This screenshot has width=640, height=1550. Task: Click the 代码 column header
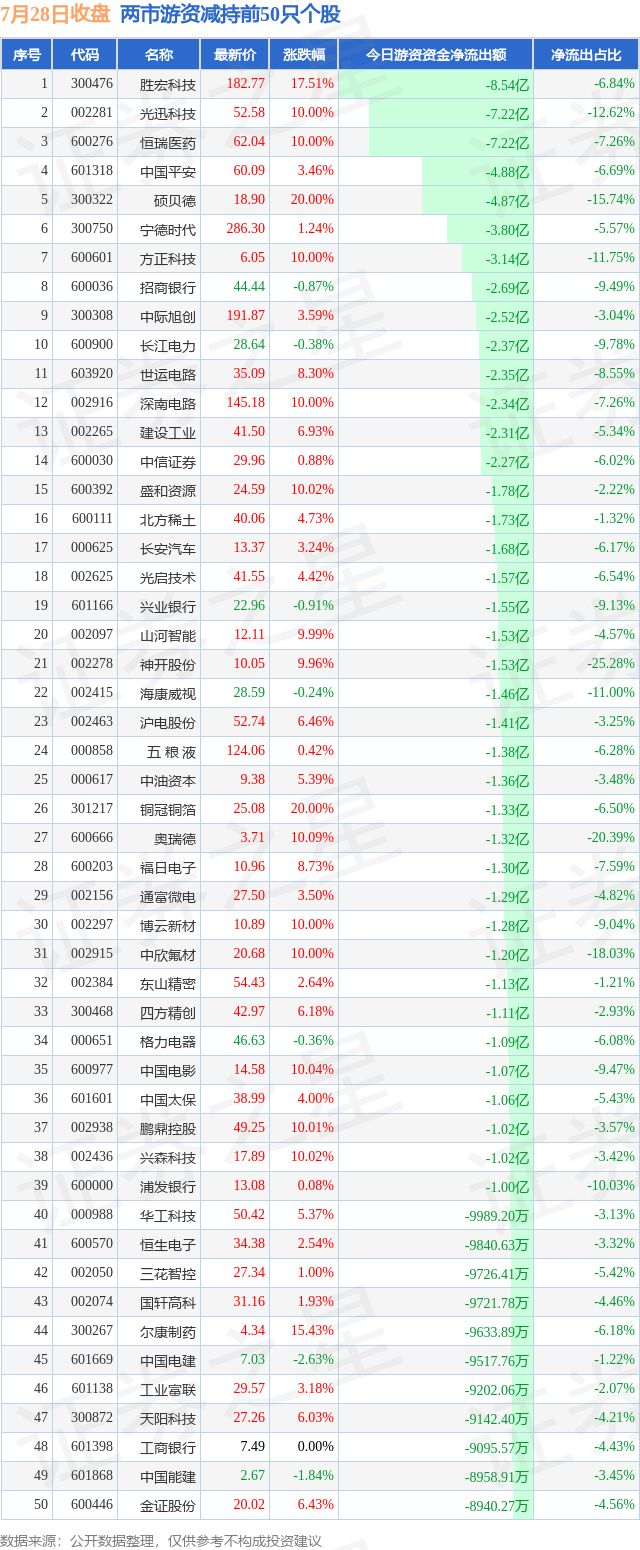pos(86,55)
